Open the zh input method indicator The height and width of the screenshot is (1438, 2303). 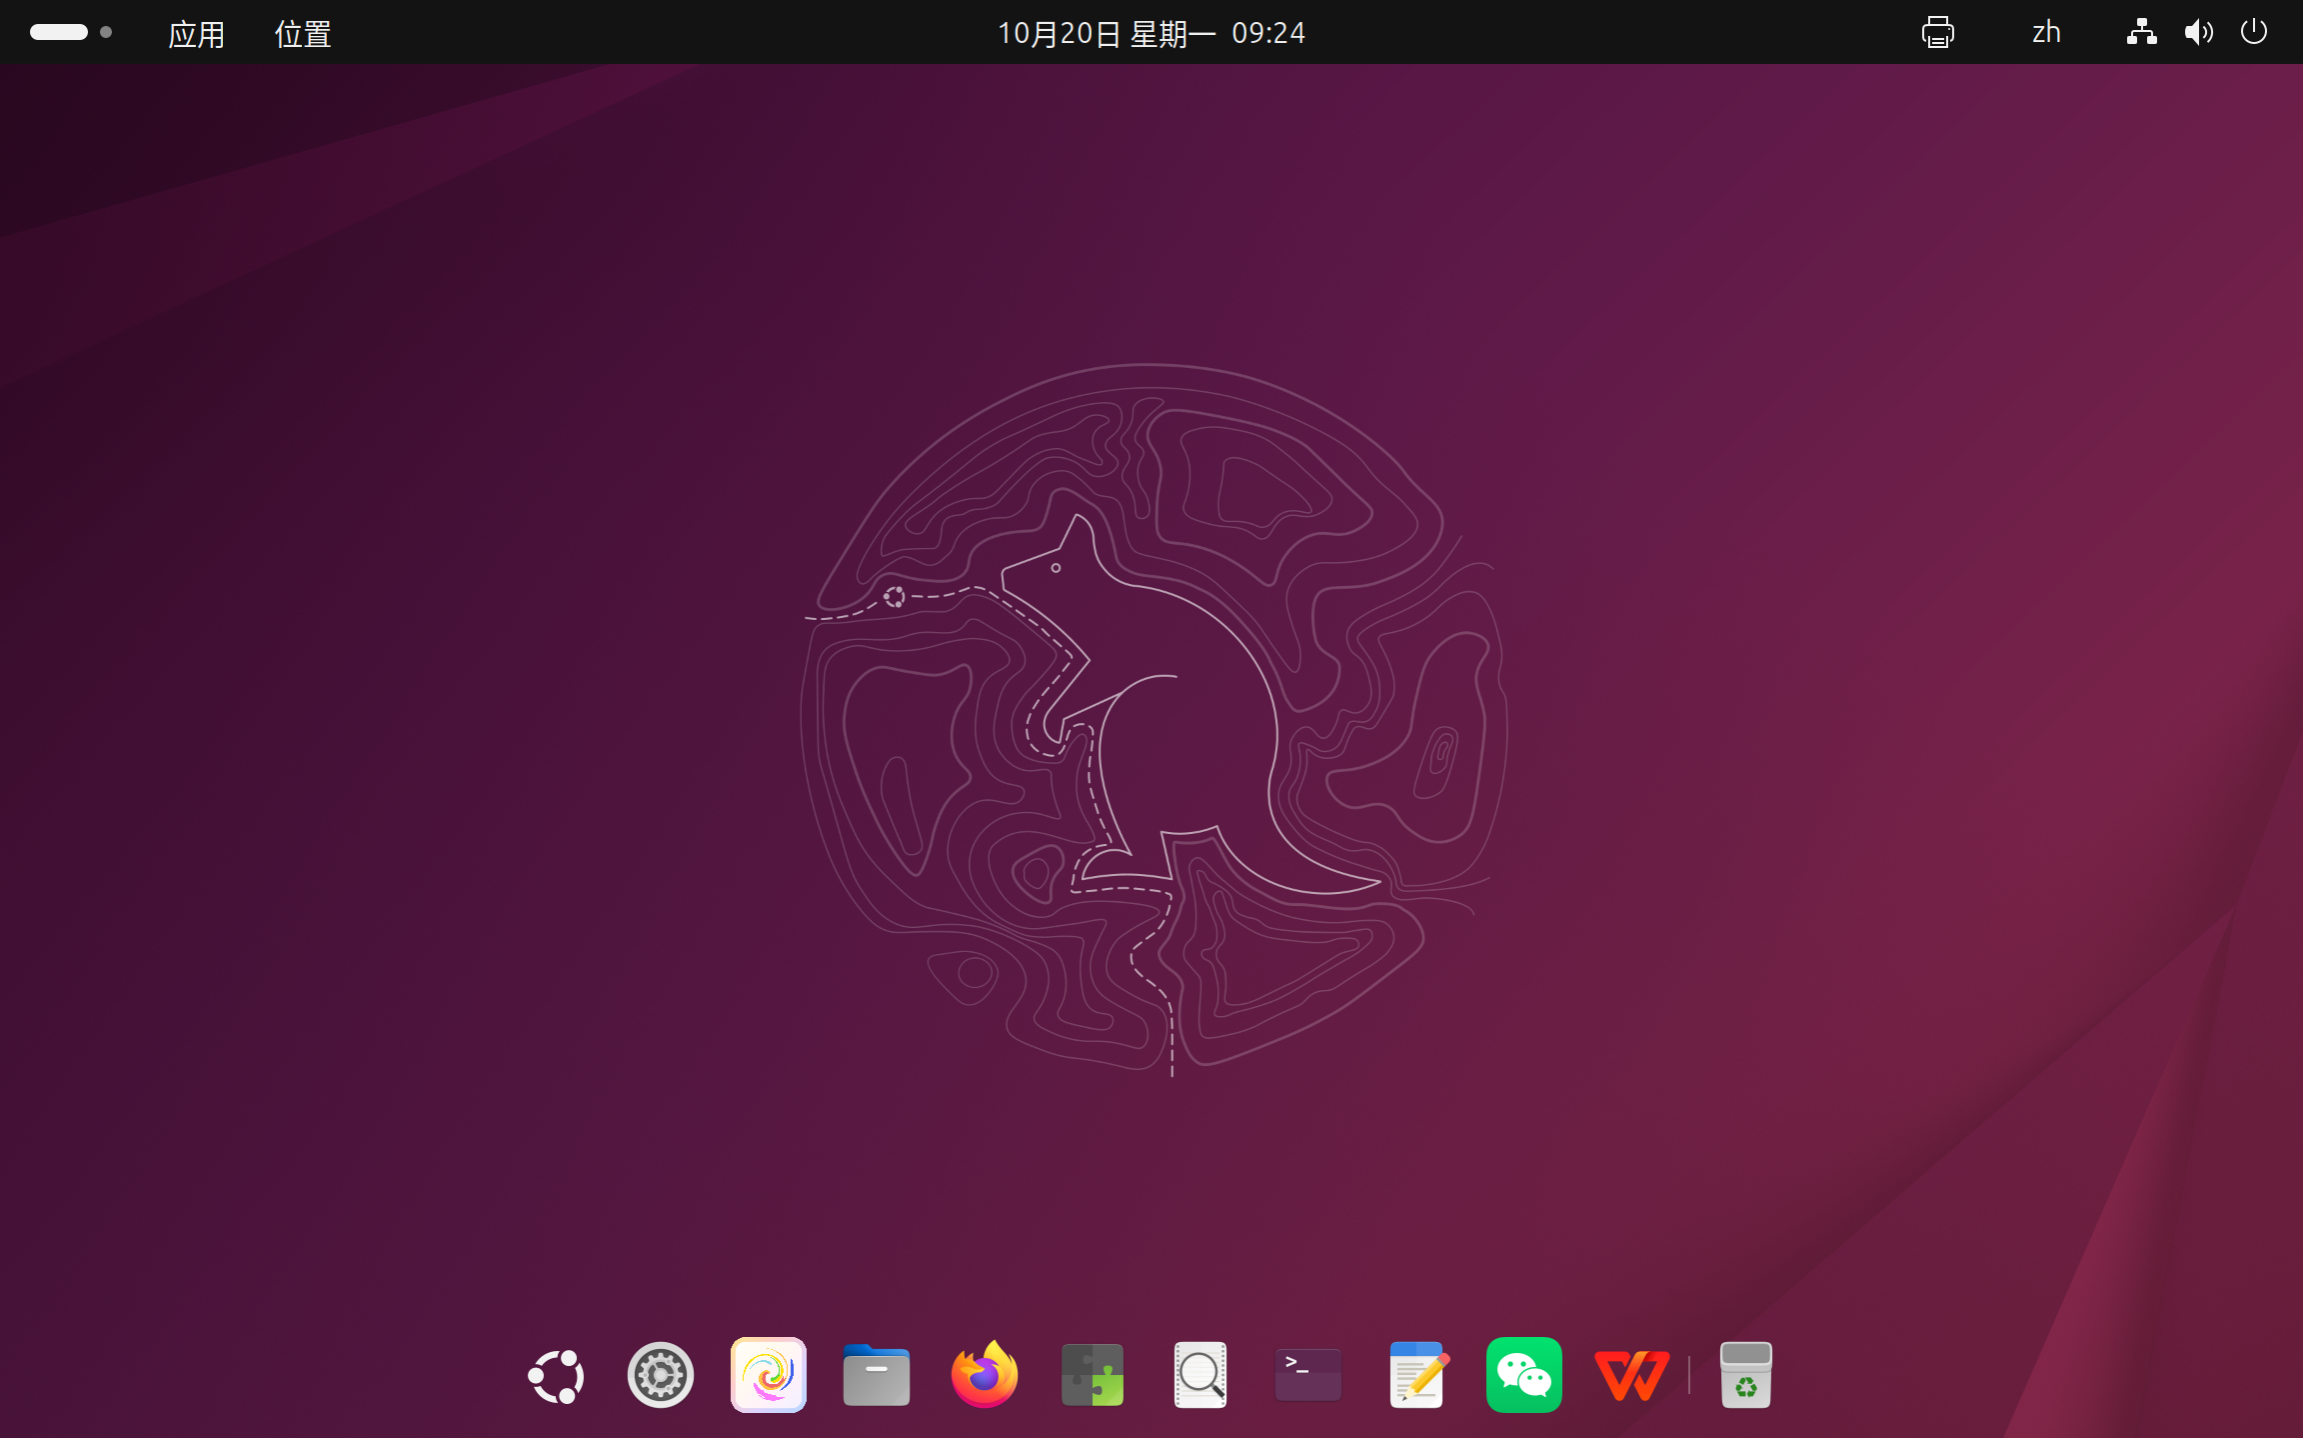click(x=2046, y=33)
